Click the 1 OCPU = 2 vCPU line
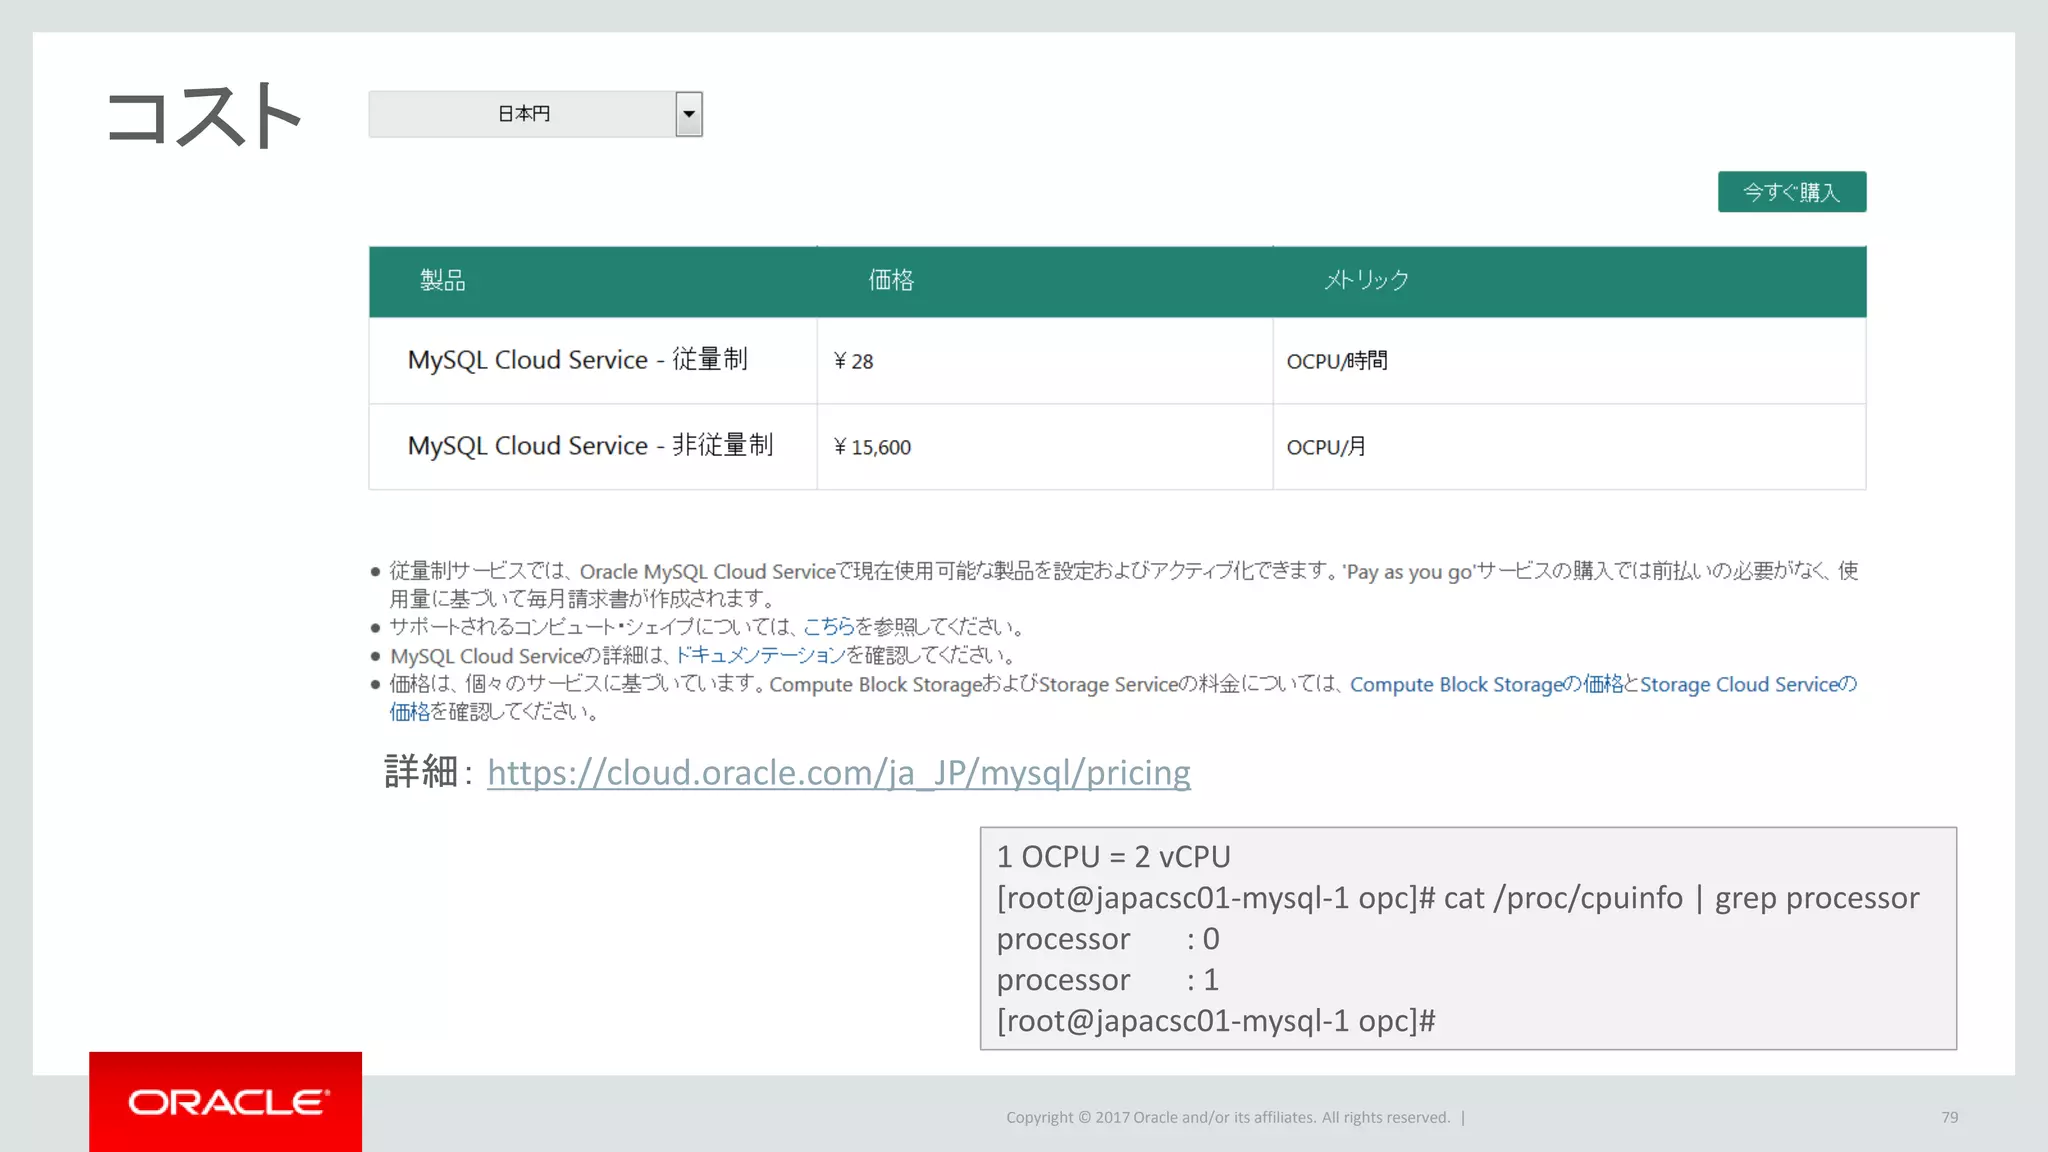The image size is (2048, 1152). tap(1113, 857)
